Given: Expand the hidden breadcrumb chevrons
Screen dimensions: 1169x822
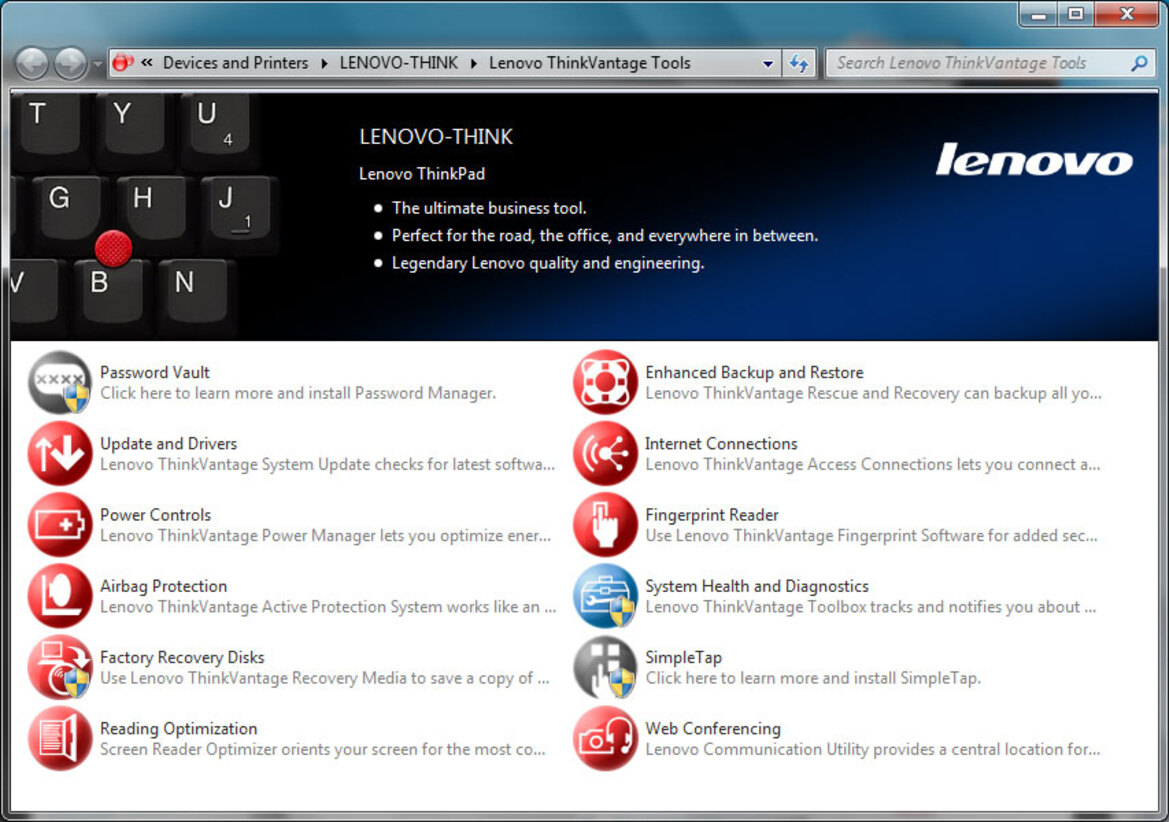Looking at the screenshot, I should coord(147,63).
